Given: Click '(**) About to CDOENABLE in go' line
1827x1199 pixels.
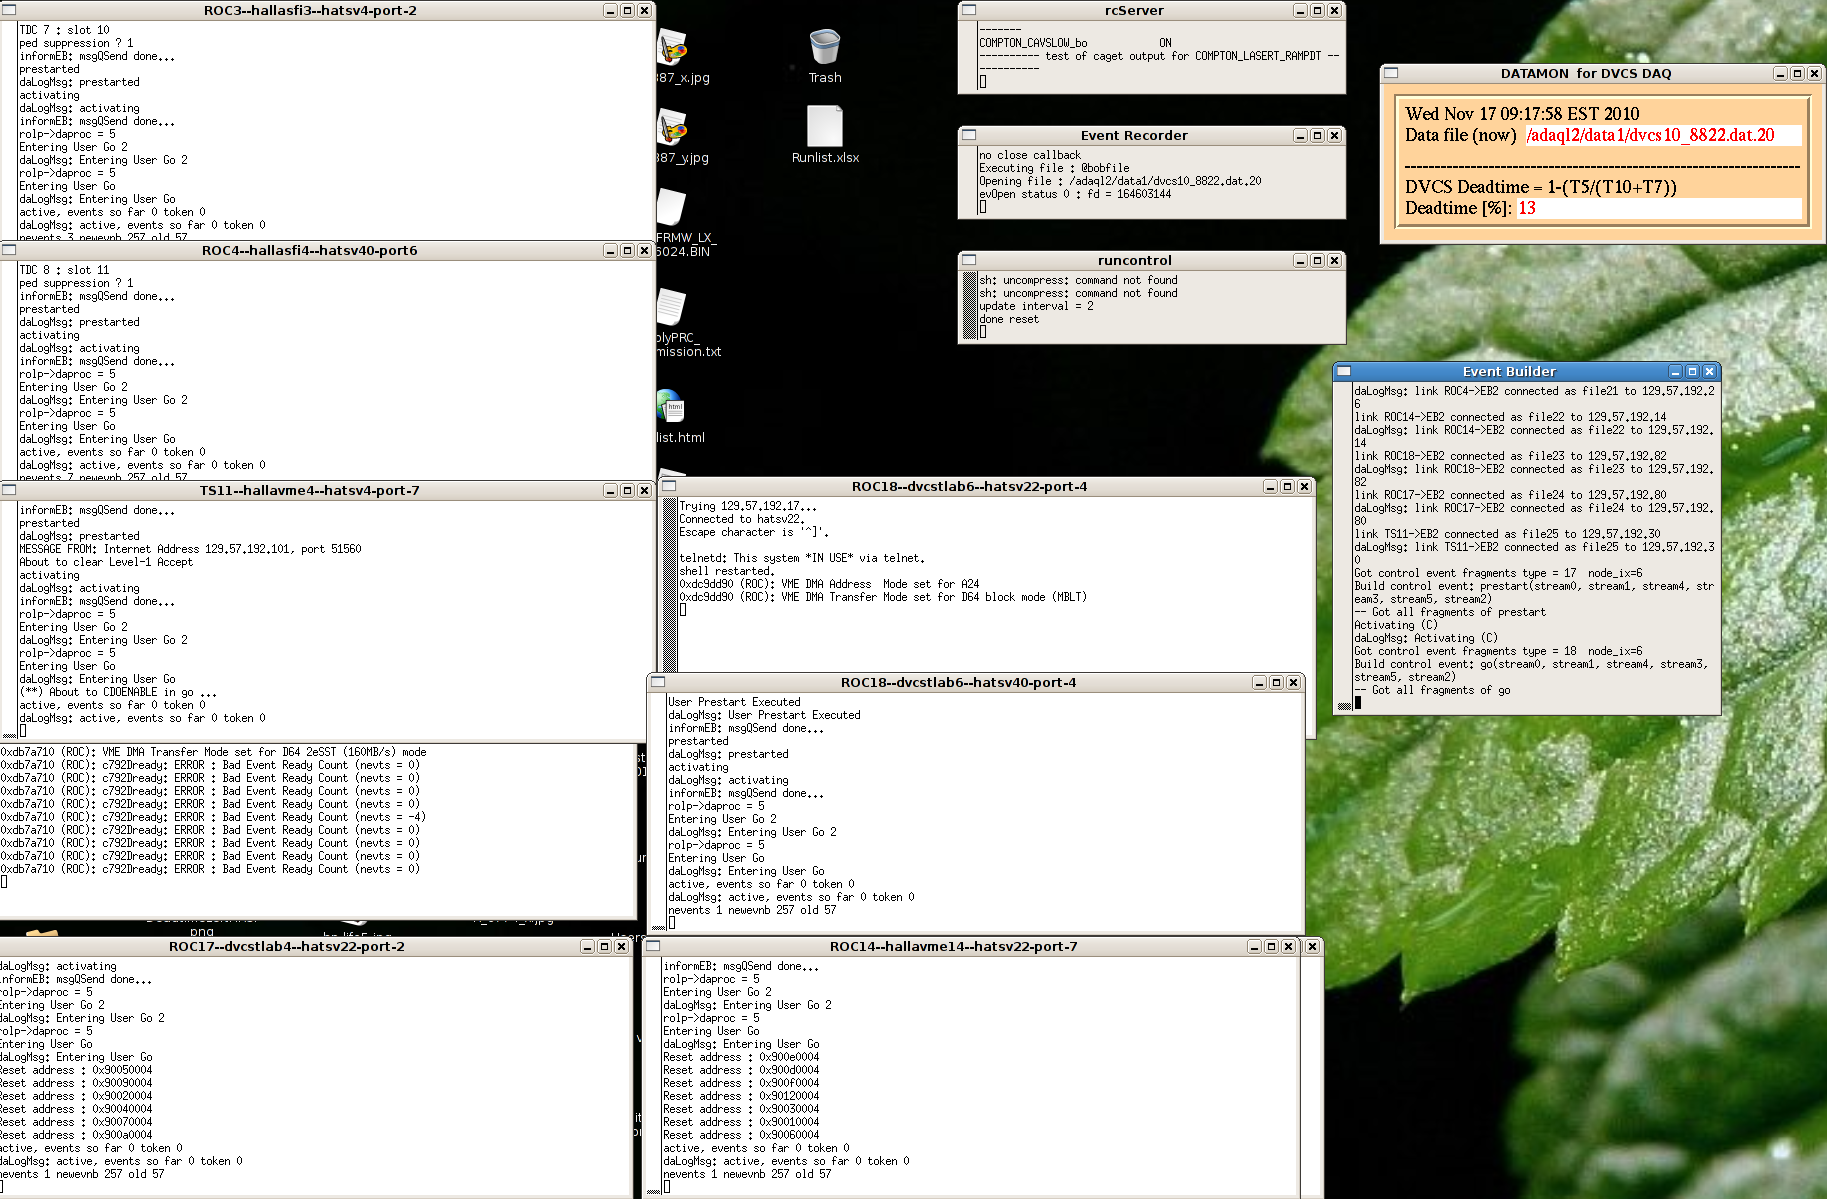Looking at the screenshot, I should 118,692.
